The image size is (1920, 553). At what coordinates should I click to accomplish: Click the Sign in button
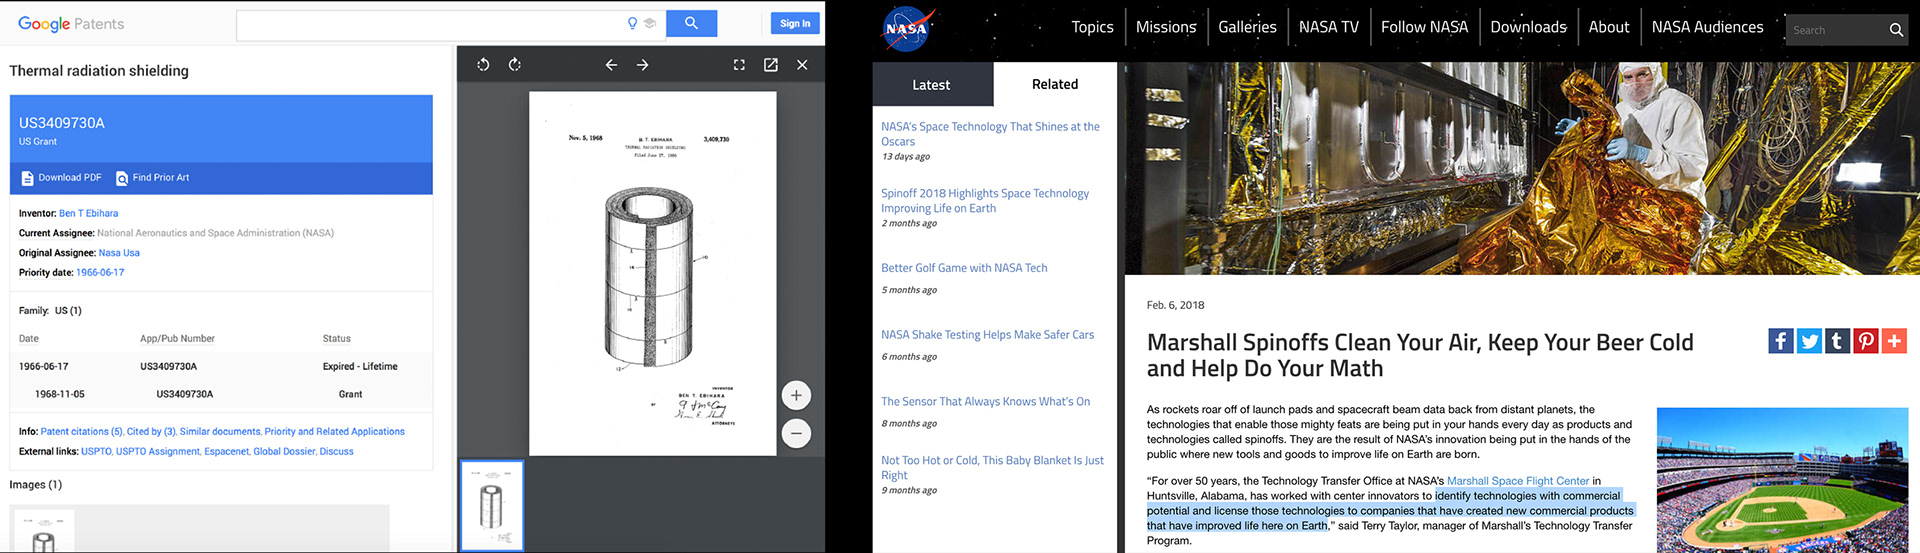click(x=795, y=23)
